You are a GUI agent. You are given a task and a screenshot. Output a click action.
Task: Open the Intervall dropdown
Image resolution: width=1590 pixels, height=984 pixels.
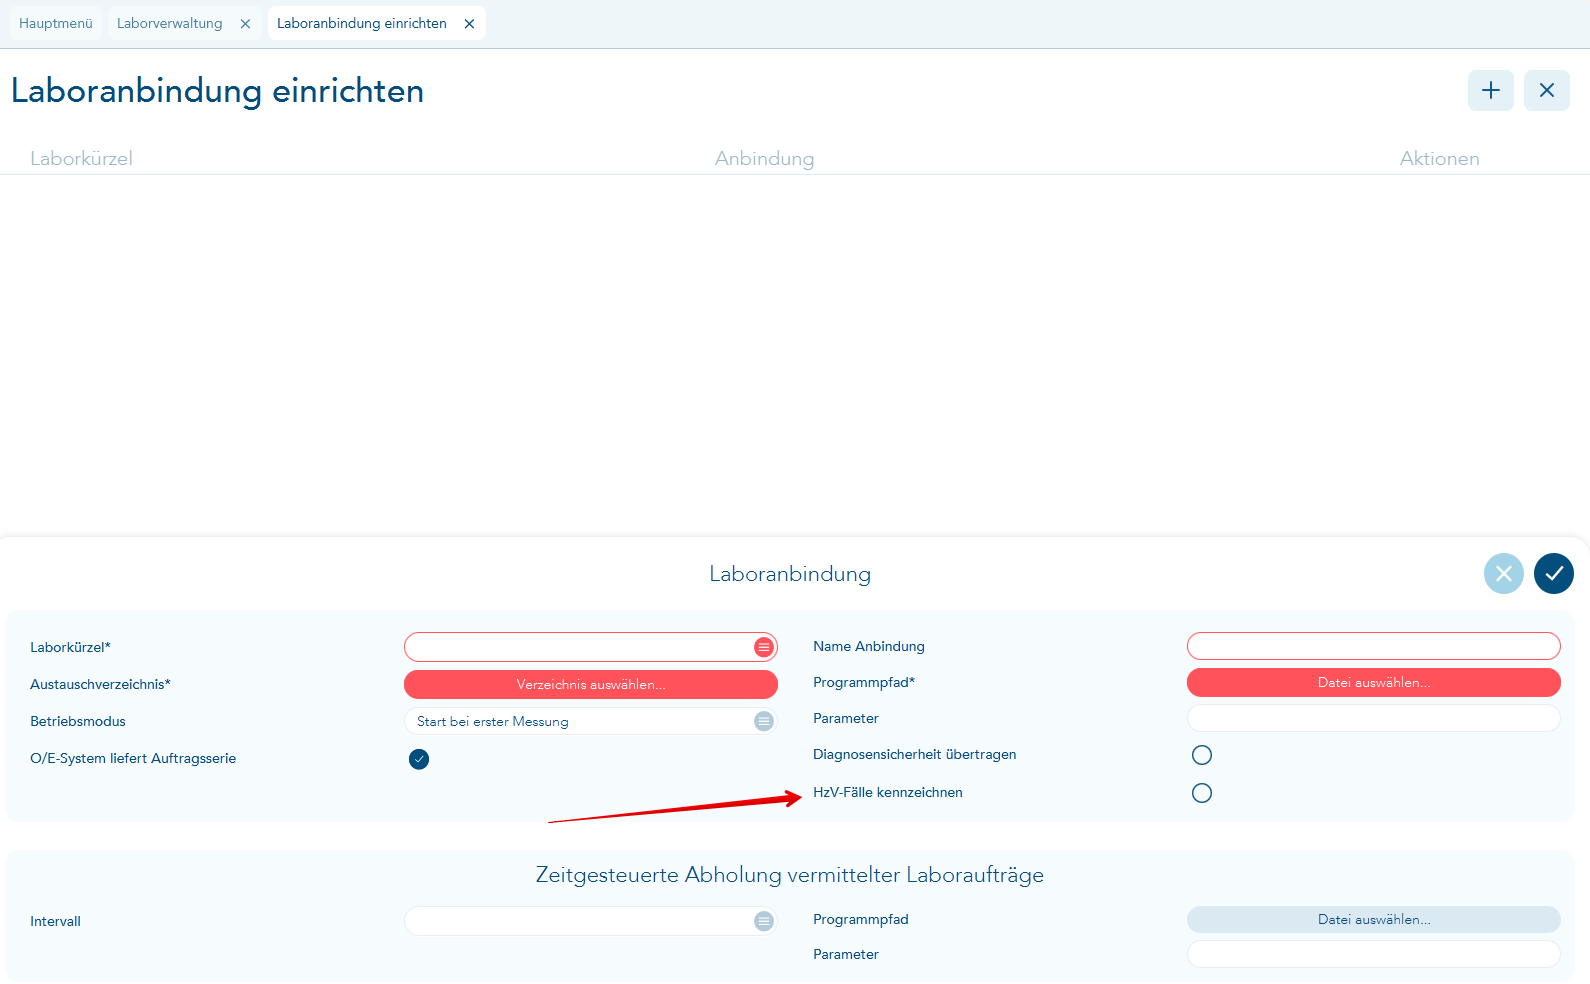[764, 921]
